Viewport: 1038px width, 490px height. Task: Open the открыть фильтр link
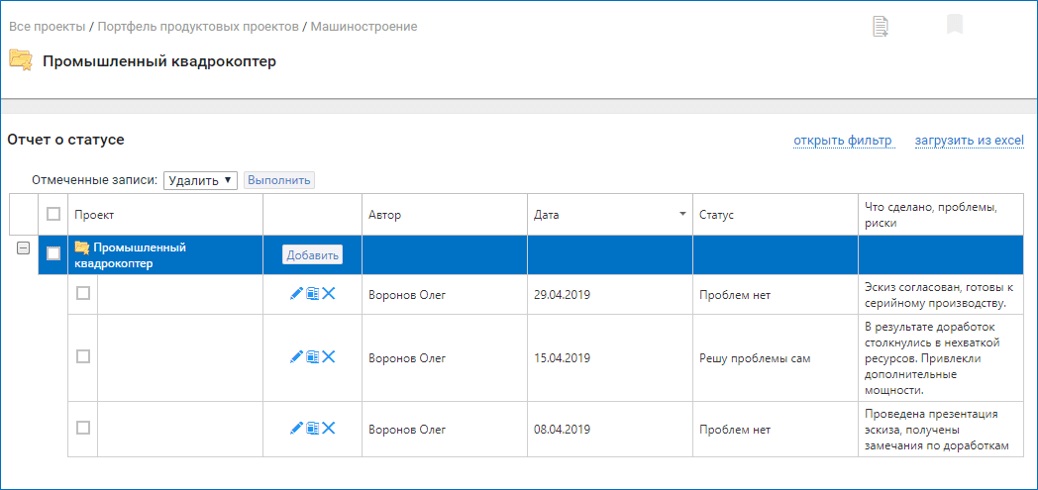point(842,140)
